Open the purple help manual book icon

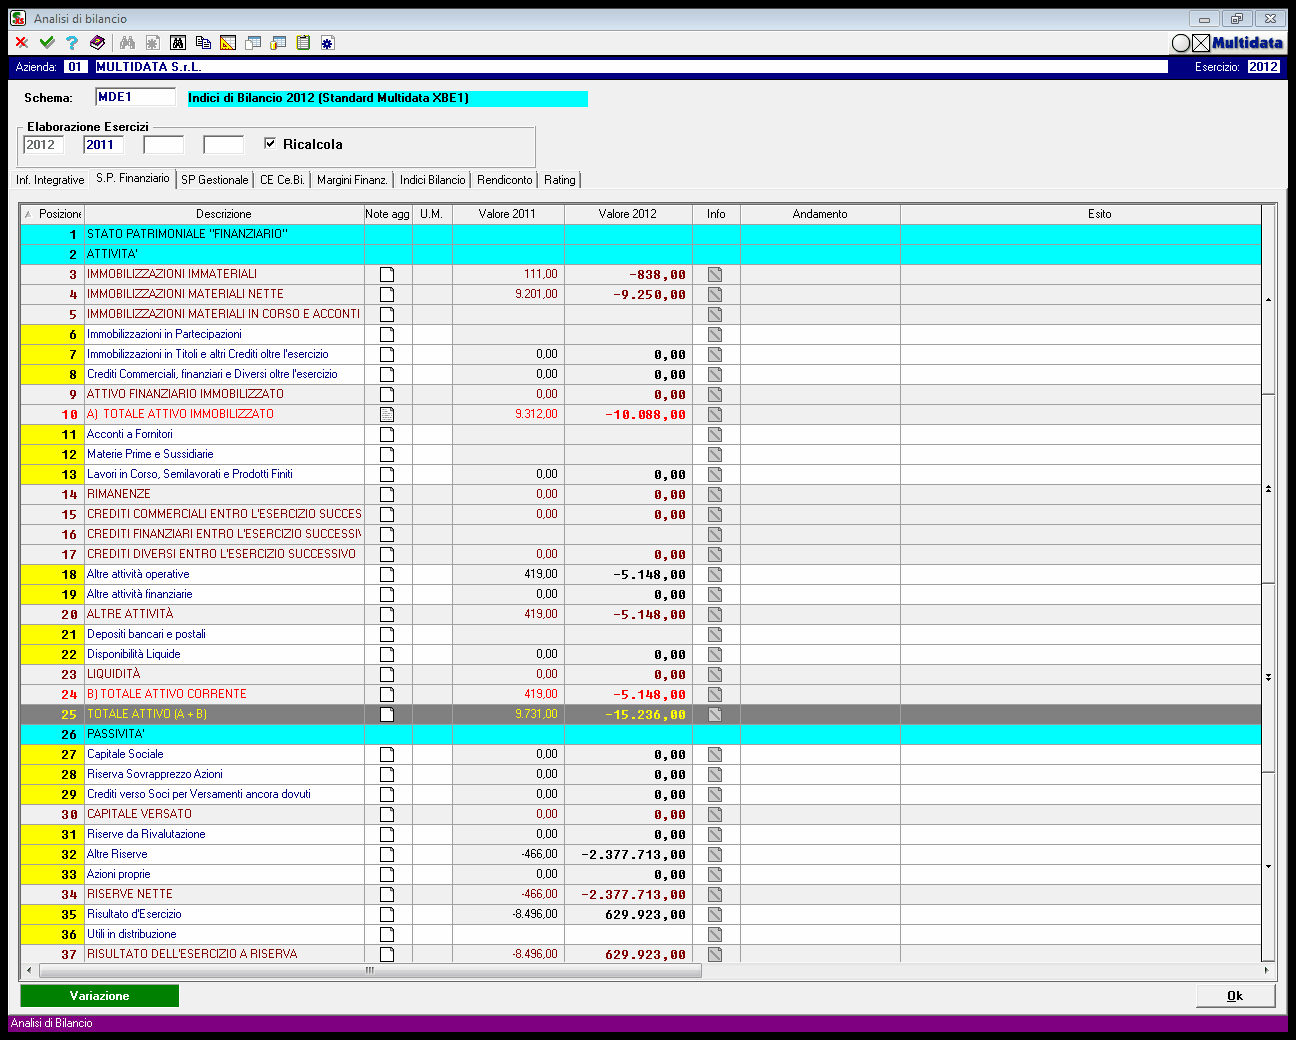coord(97,42)
